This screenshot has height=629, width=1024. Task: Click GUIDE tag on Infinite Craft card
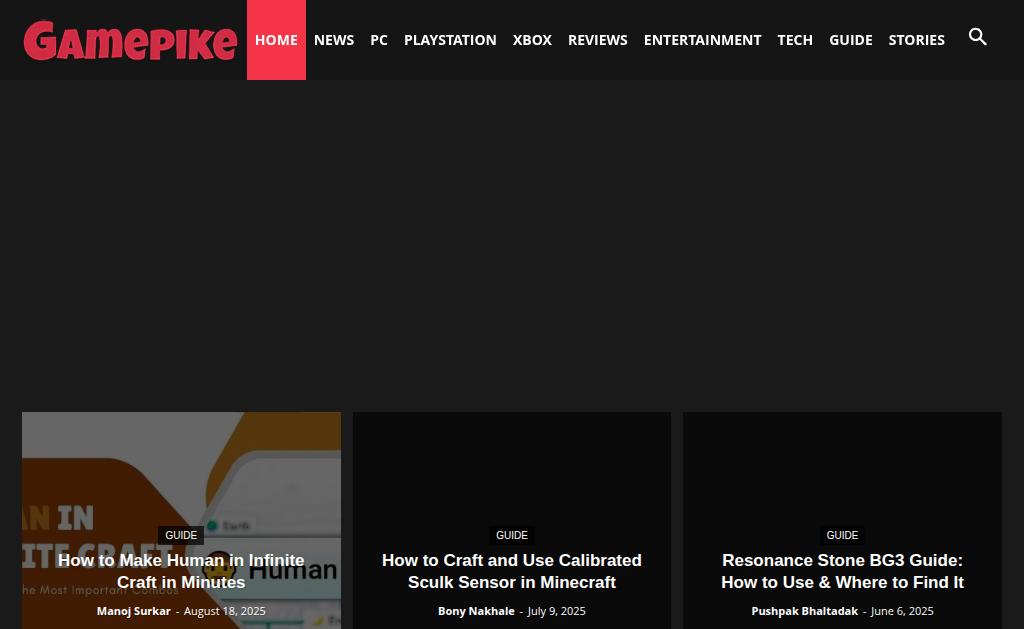181,536
